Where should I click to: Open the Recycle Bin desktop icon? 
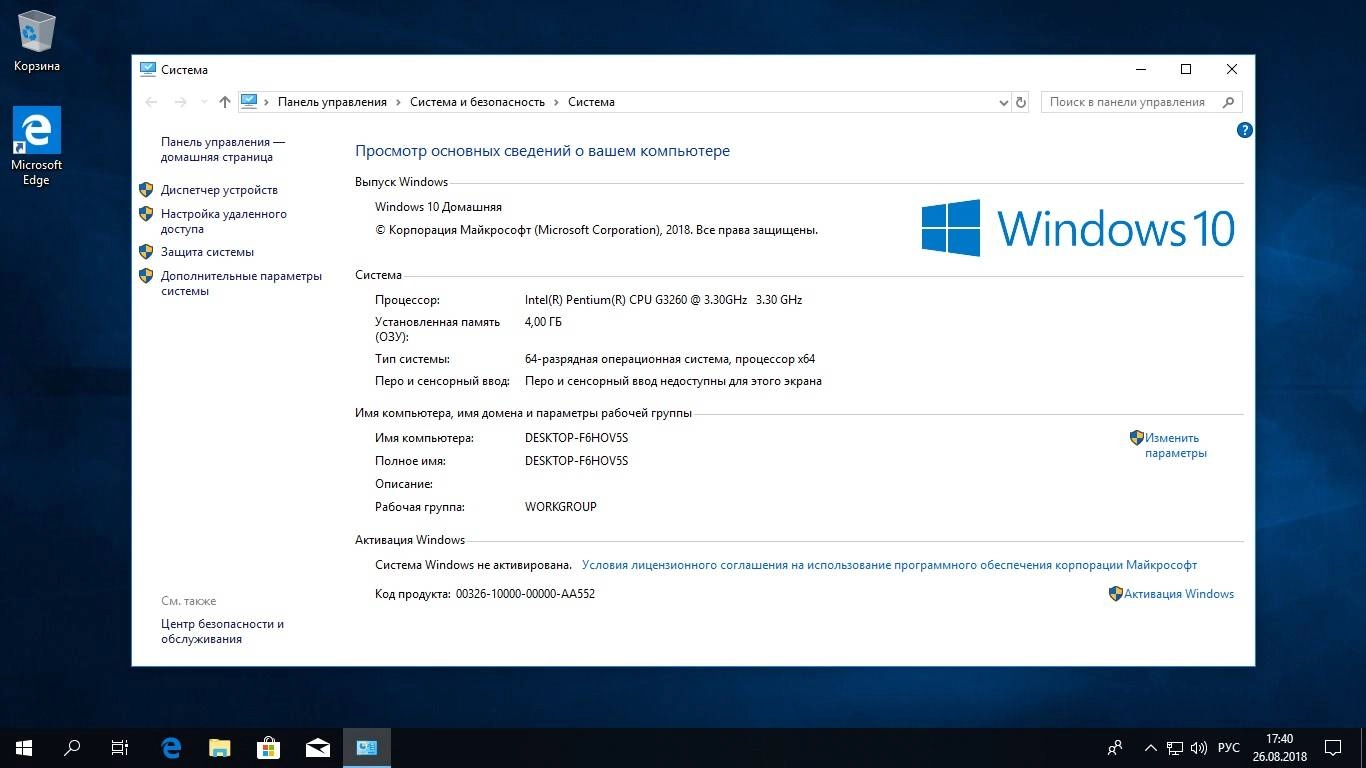coord(36,42)
